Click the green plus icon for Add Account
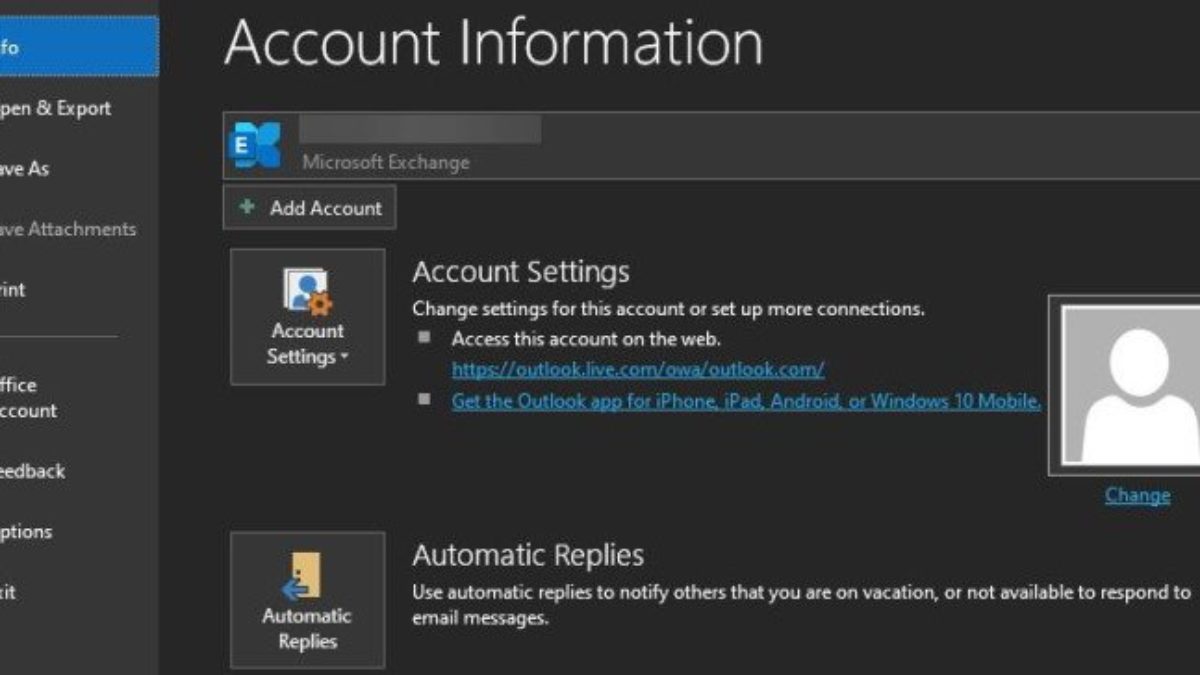 pyautogui.click(x=247, y=208)
